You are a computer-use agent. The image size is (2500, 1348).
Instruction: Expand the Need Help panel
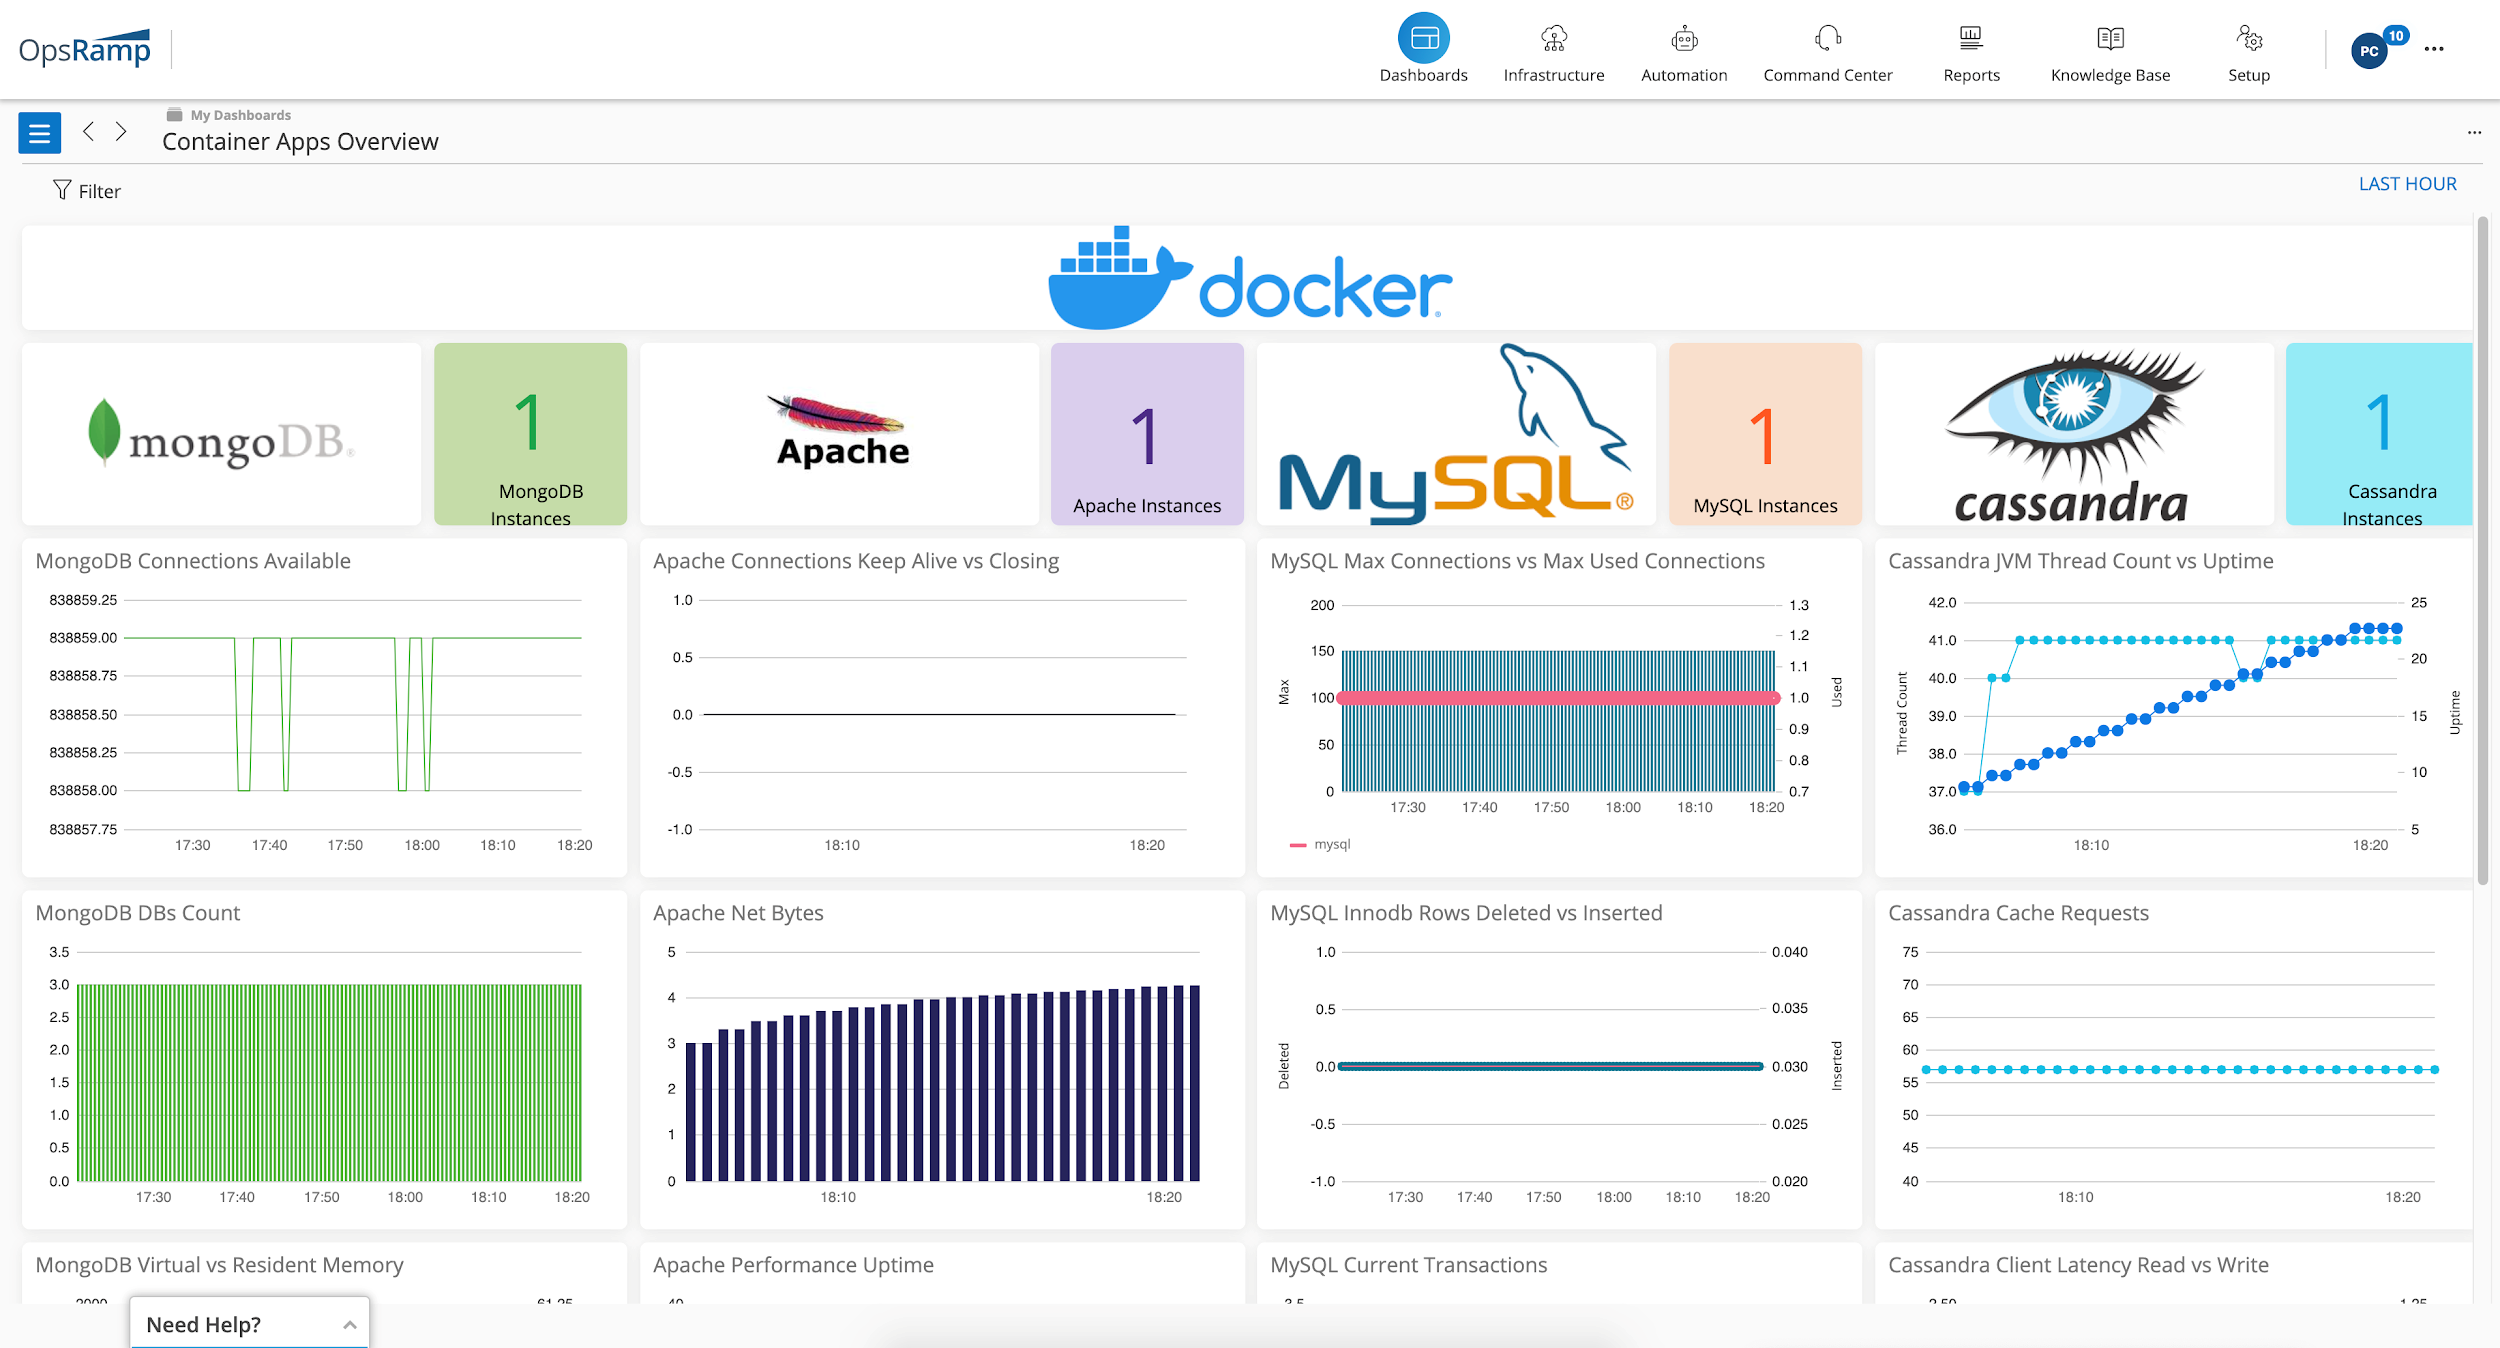[x=250, y=1324]
